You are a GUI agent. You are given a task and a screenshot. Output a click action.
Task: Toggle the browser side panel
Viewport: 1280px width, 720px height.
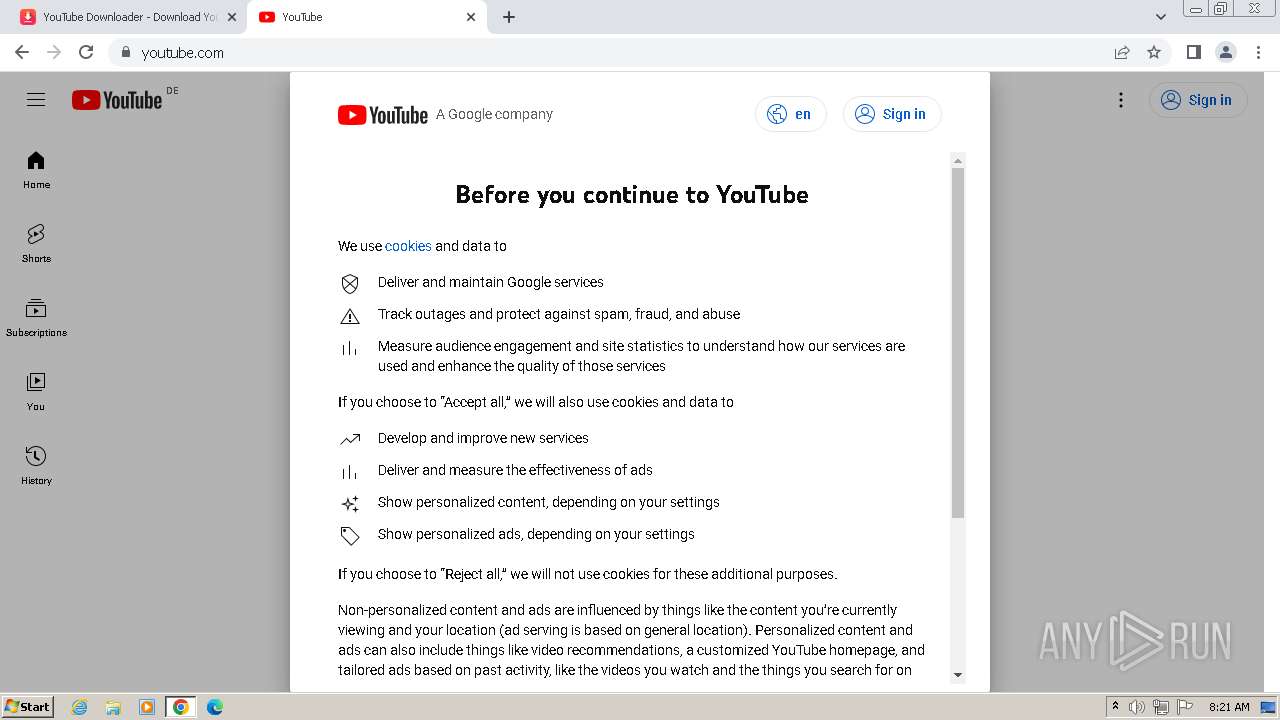click(x=1193, y=52)
